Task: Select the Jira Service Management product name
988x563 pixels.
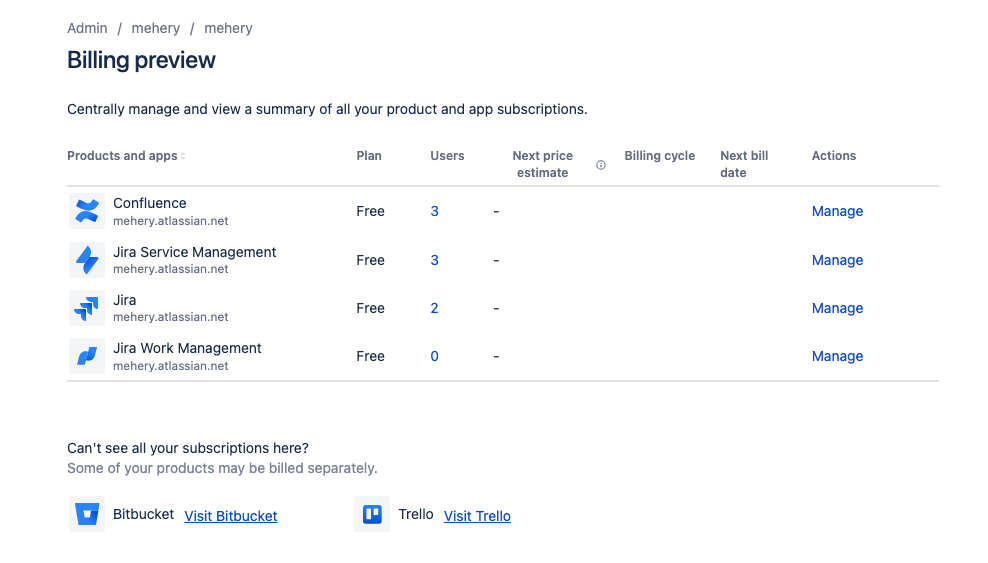Action: [195, 252]
